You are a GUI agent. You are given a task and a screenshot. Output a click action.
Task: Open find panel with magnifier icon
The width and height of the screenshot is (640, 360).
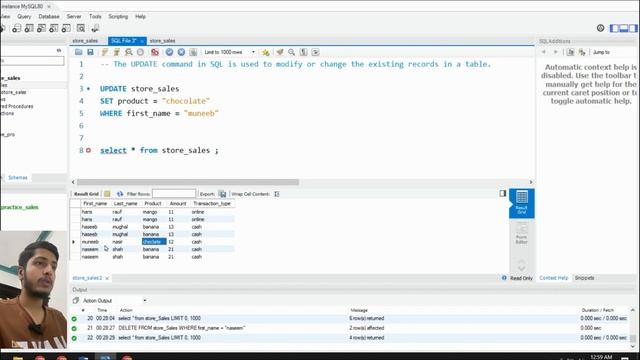click(x=291, y=52)
